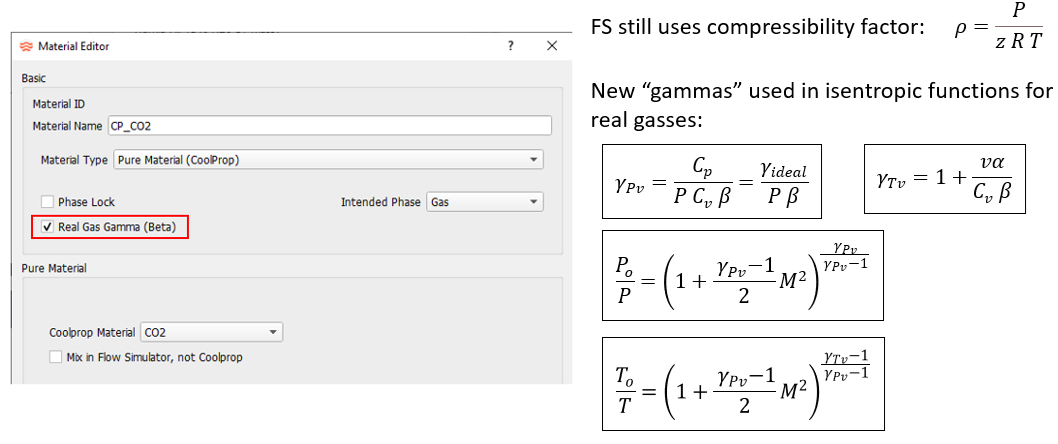Uncheck Real Gas Gamma (Beta)
Image resolution: width=1058 pixels, height=444 pixels.
point(47,227)
